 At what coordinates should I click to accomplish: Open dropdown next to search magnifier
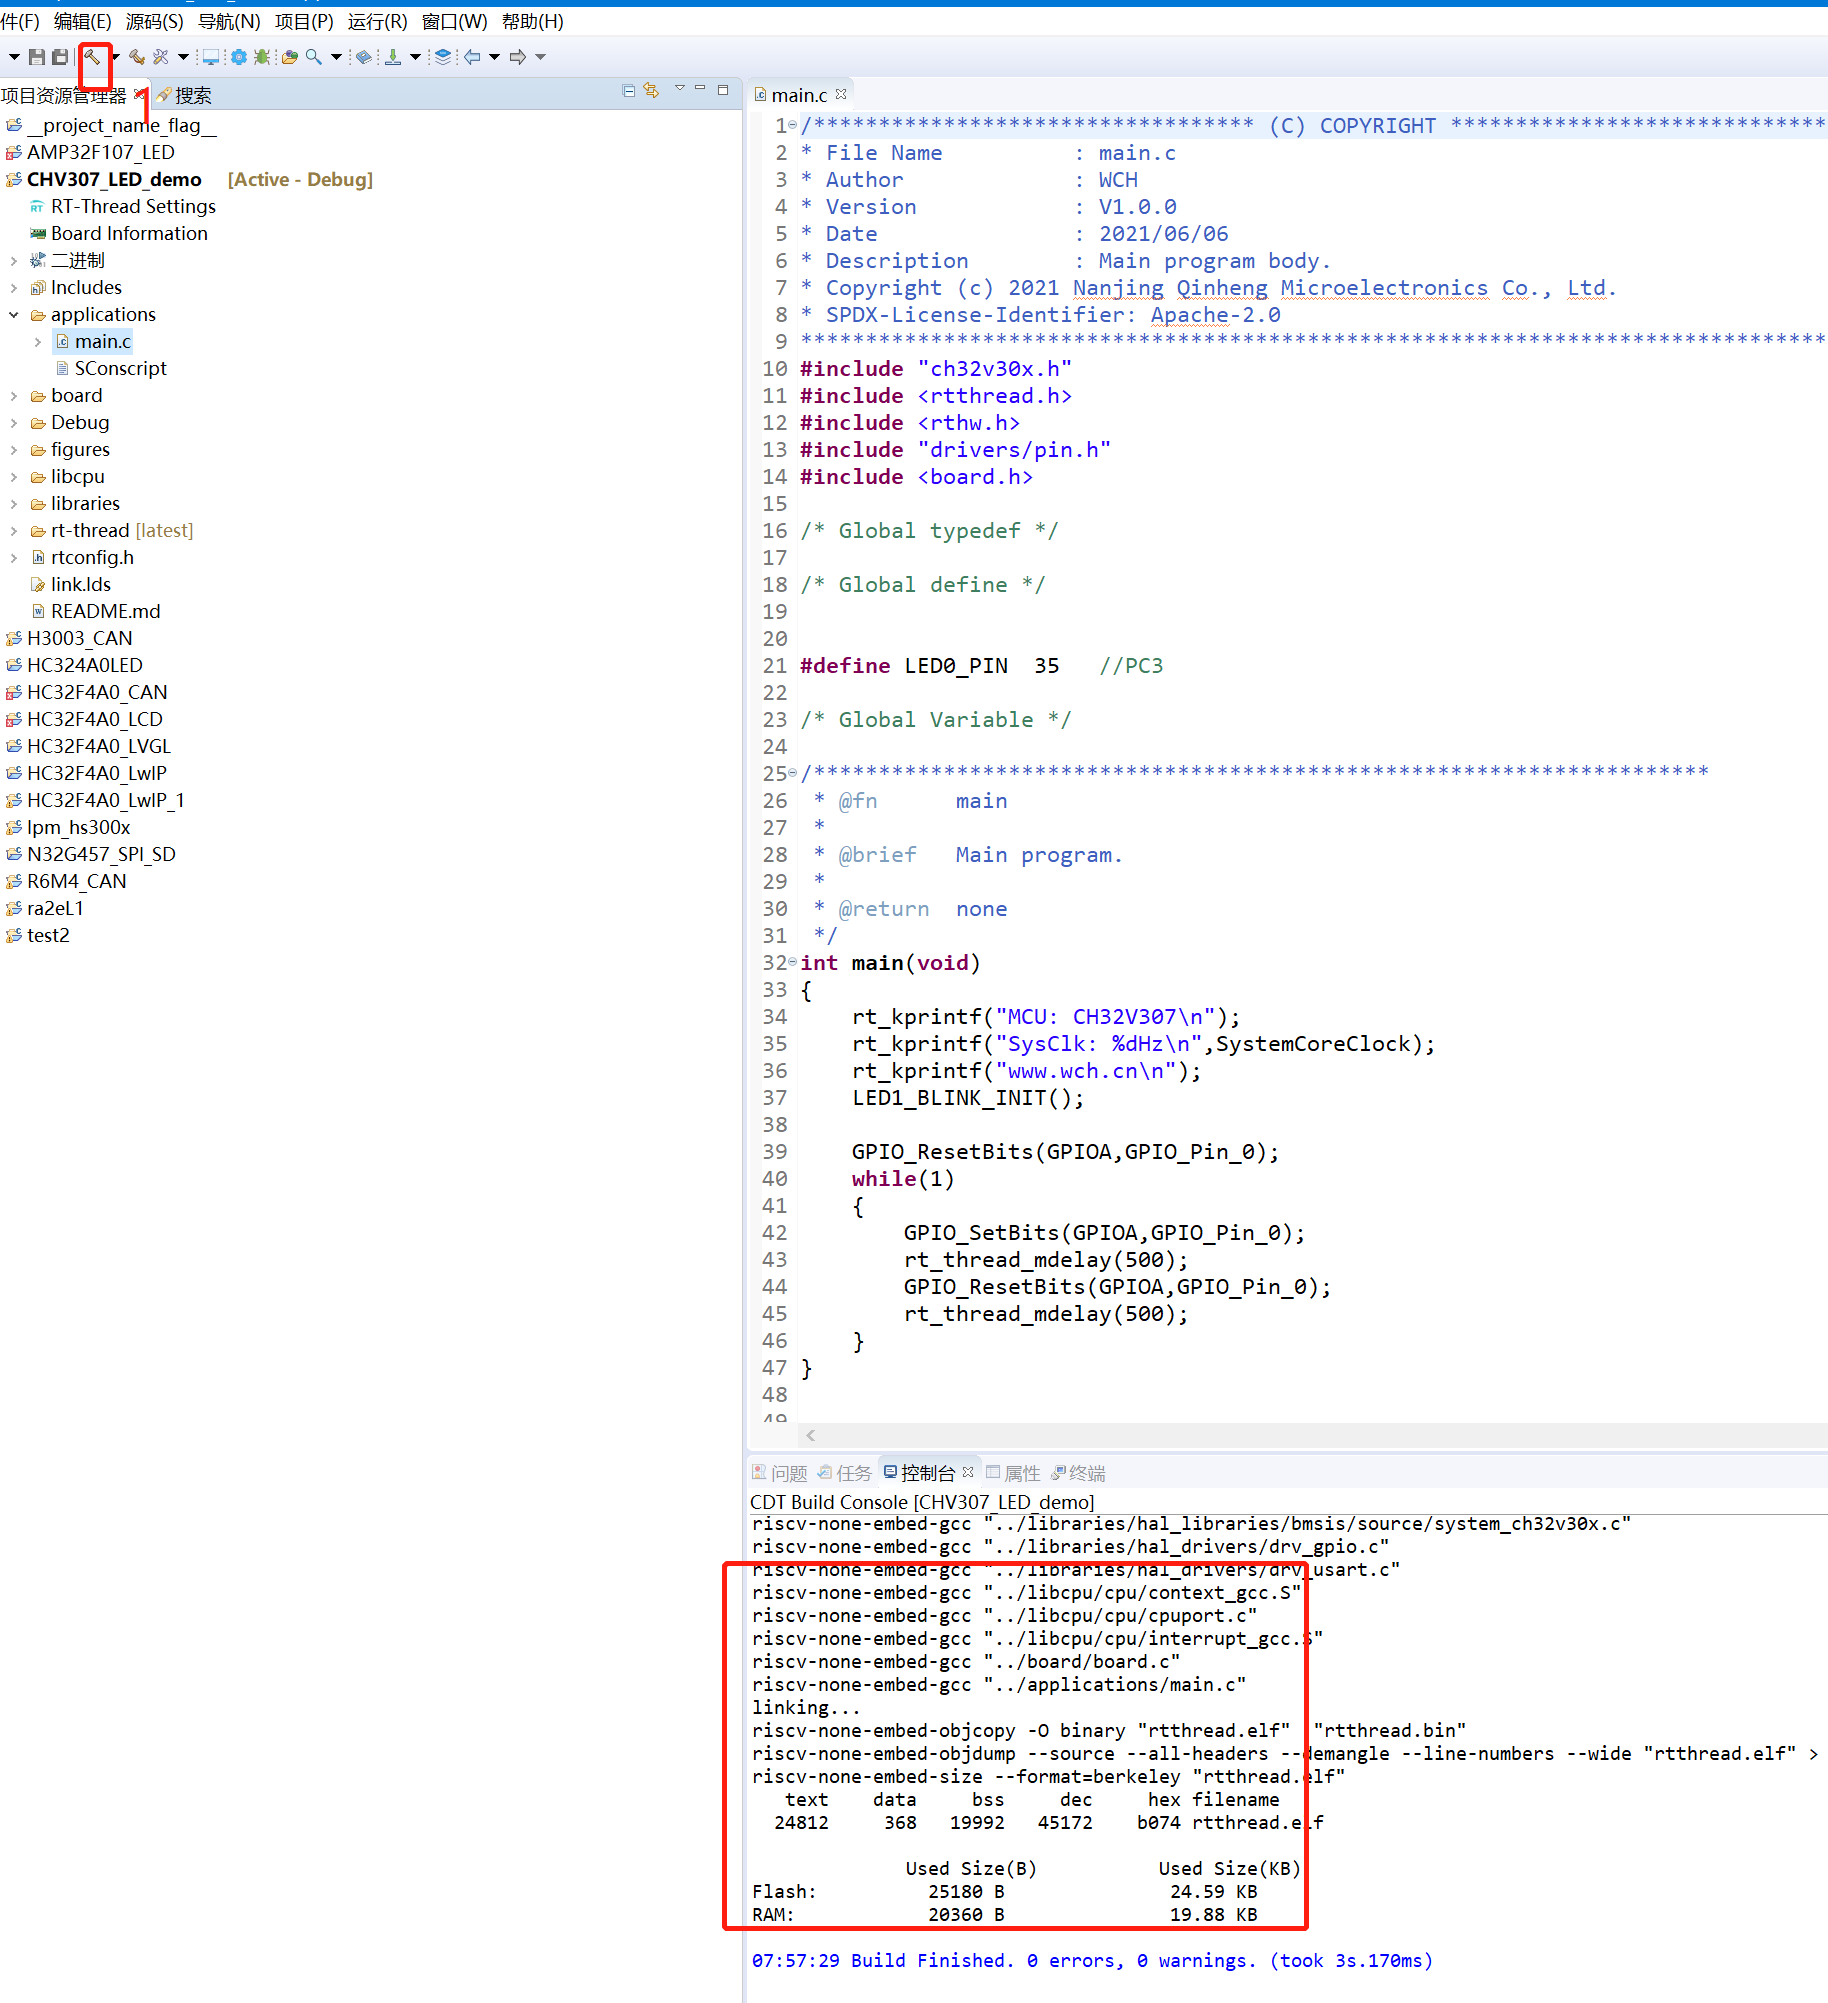click(336, 57)
